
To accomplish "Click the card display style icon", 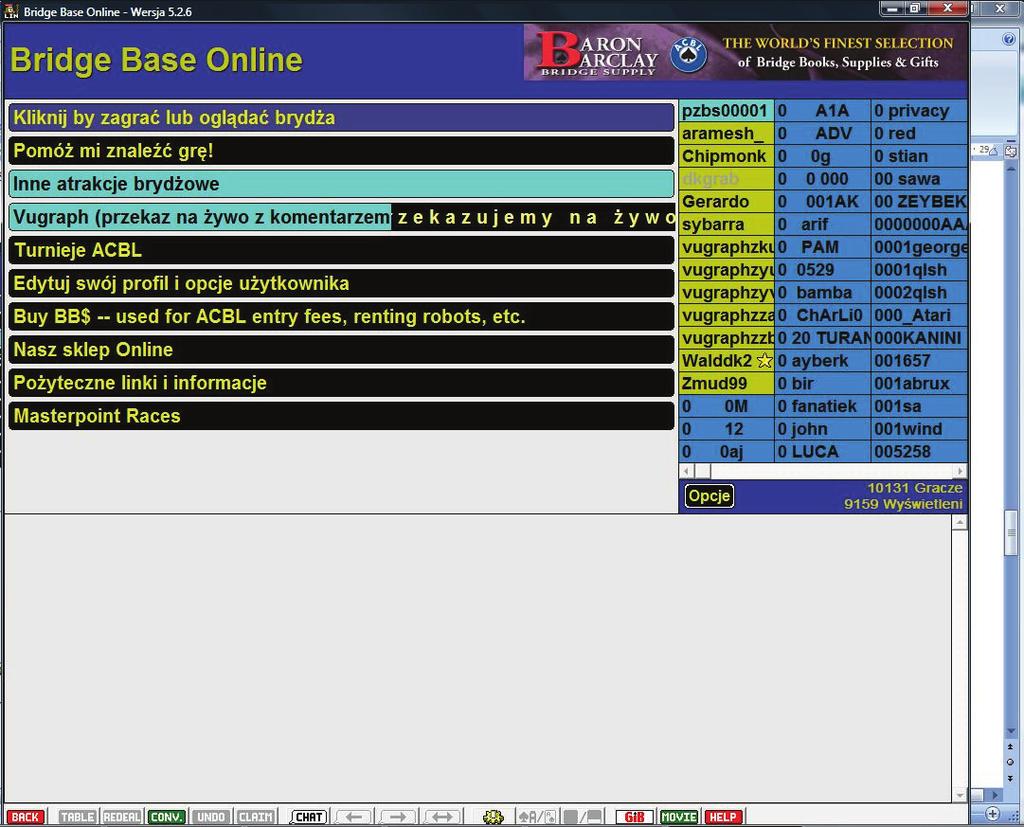I will click(537, 817).
